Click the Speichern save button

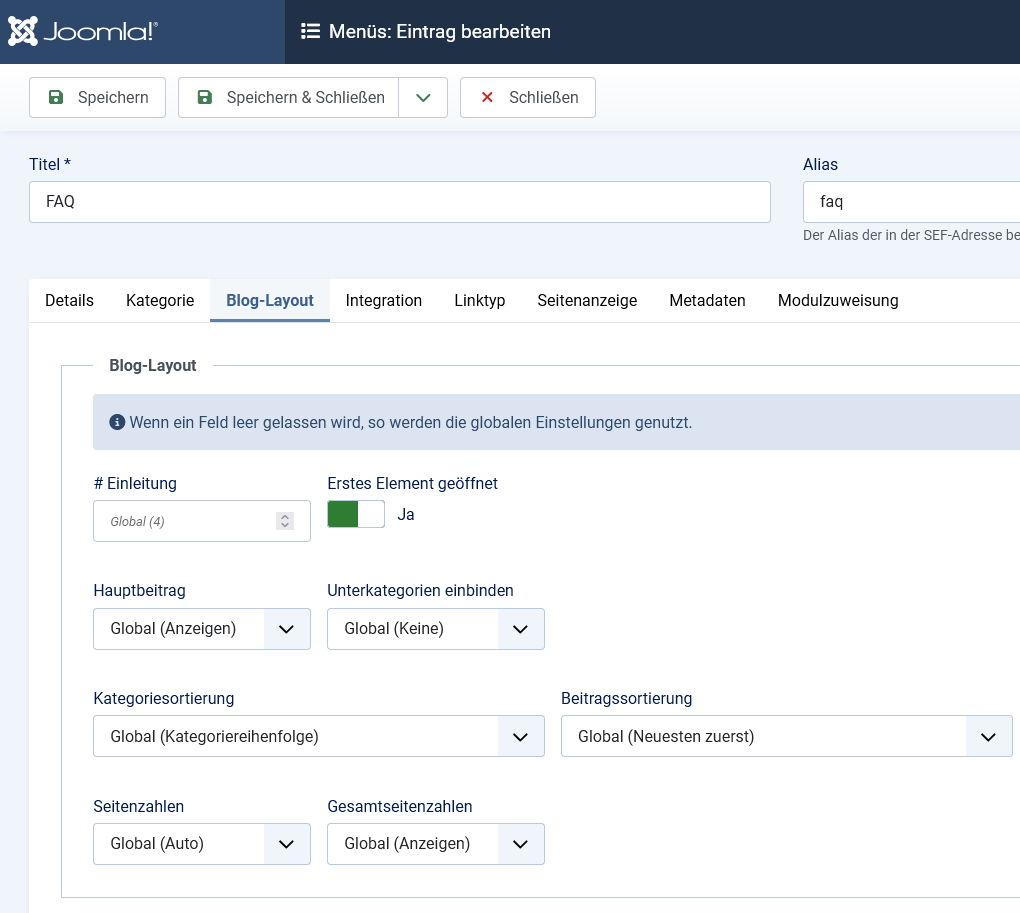tap(97, 98)
